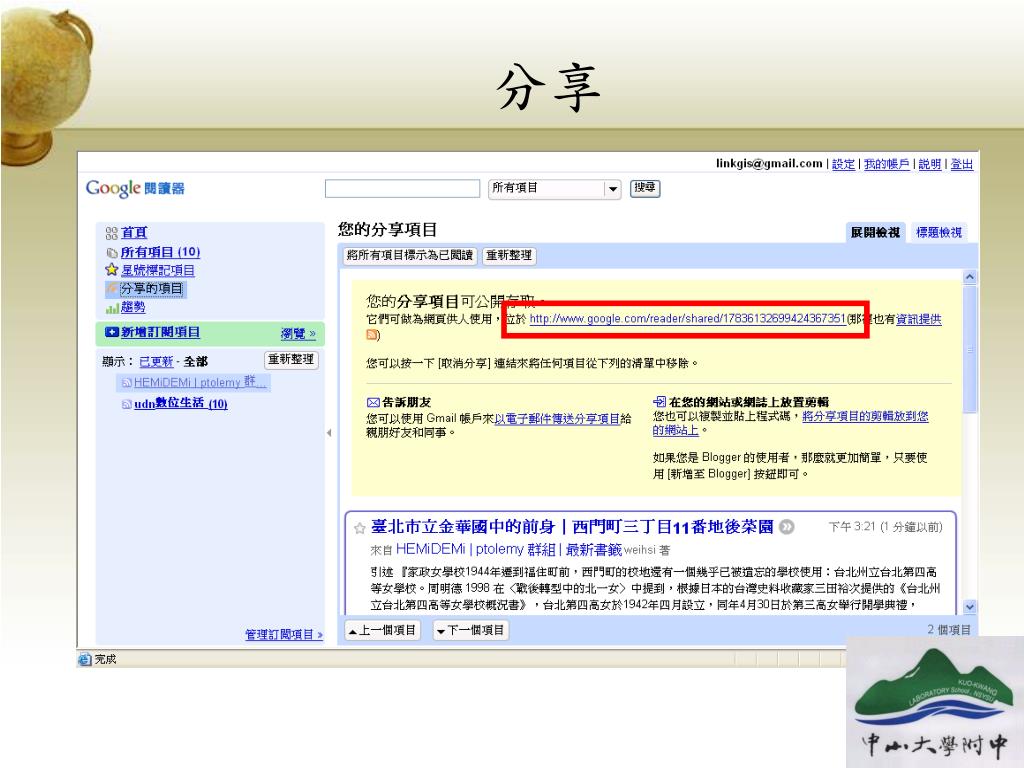
Task: Show only 已更新 subscriptions
Action: [x=156, y=361]
